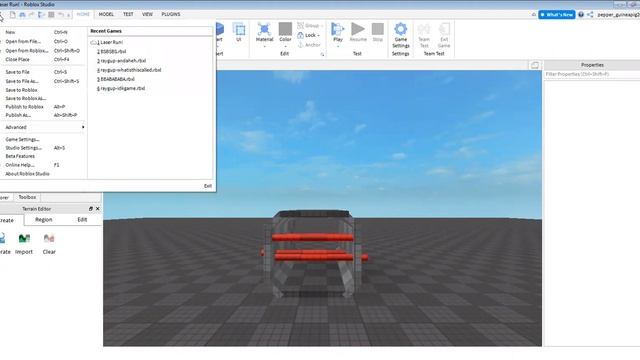Close the Terrain Editor panel

[98, 209]
